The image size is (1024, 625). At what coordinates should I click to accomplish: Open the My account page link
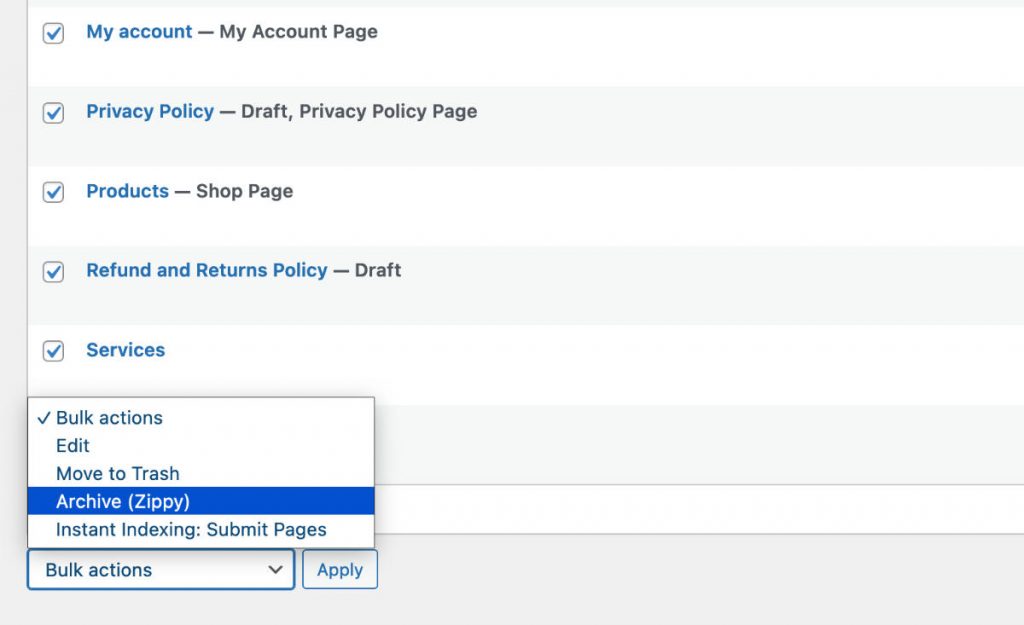139,31
